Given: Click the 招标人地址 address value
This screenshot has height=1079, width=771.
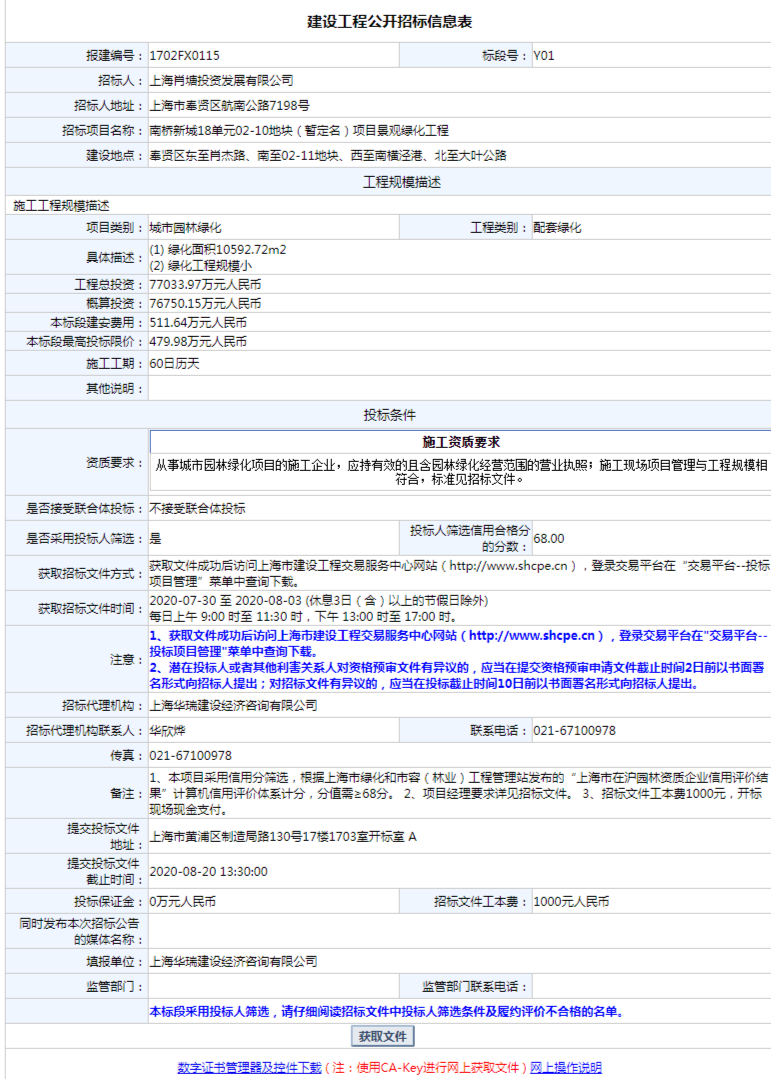Looking at the screenshot, I should (x=229, y=106).
